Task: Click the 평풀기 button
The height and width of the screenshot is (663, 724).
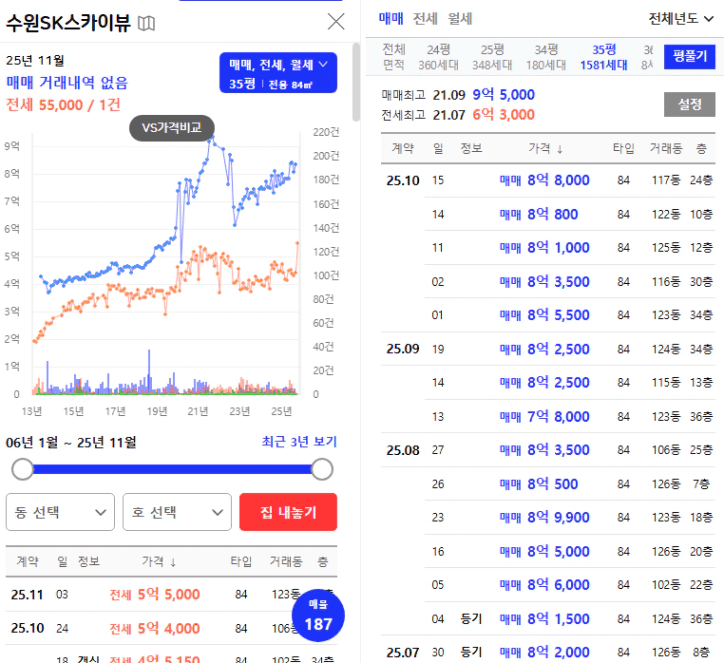Action: click(x=690, y=57)
